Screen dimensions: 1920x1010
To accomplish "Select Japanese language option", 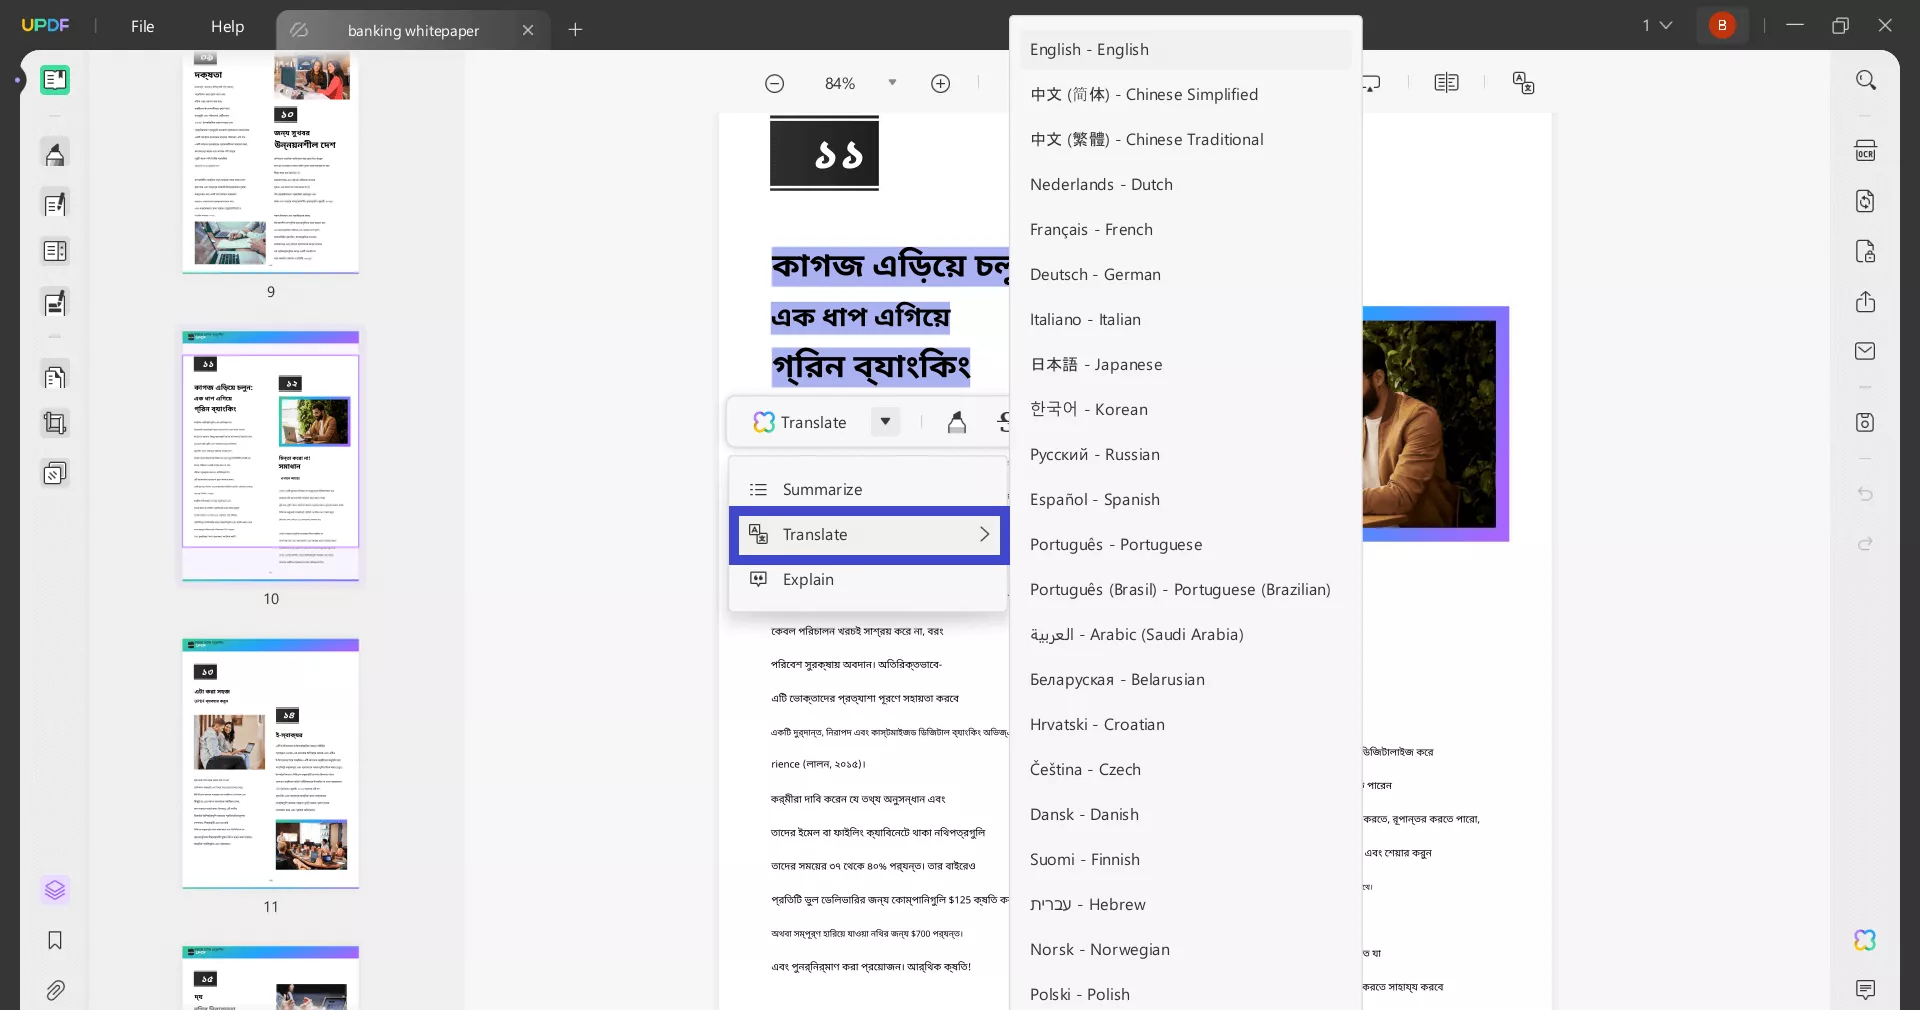I will [x=1185, y=364].
